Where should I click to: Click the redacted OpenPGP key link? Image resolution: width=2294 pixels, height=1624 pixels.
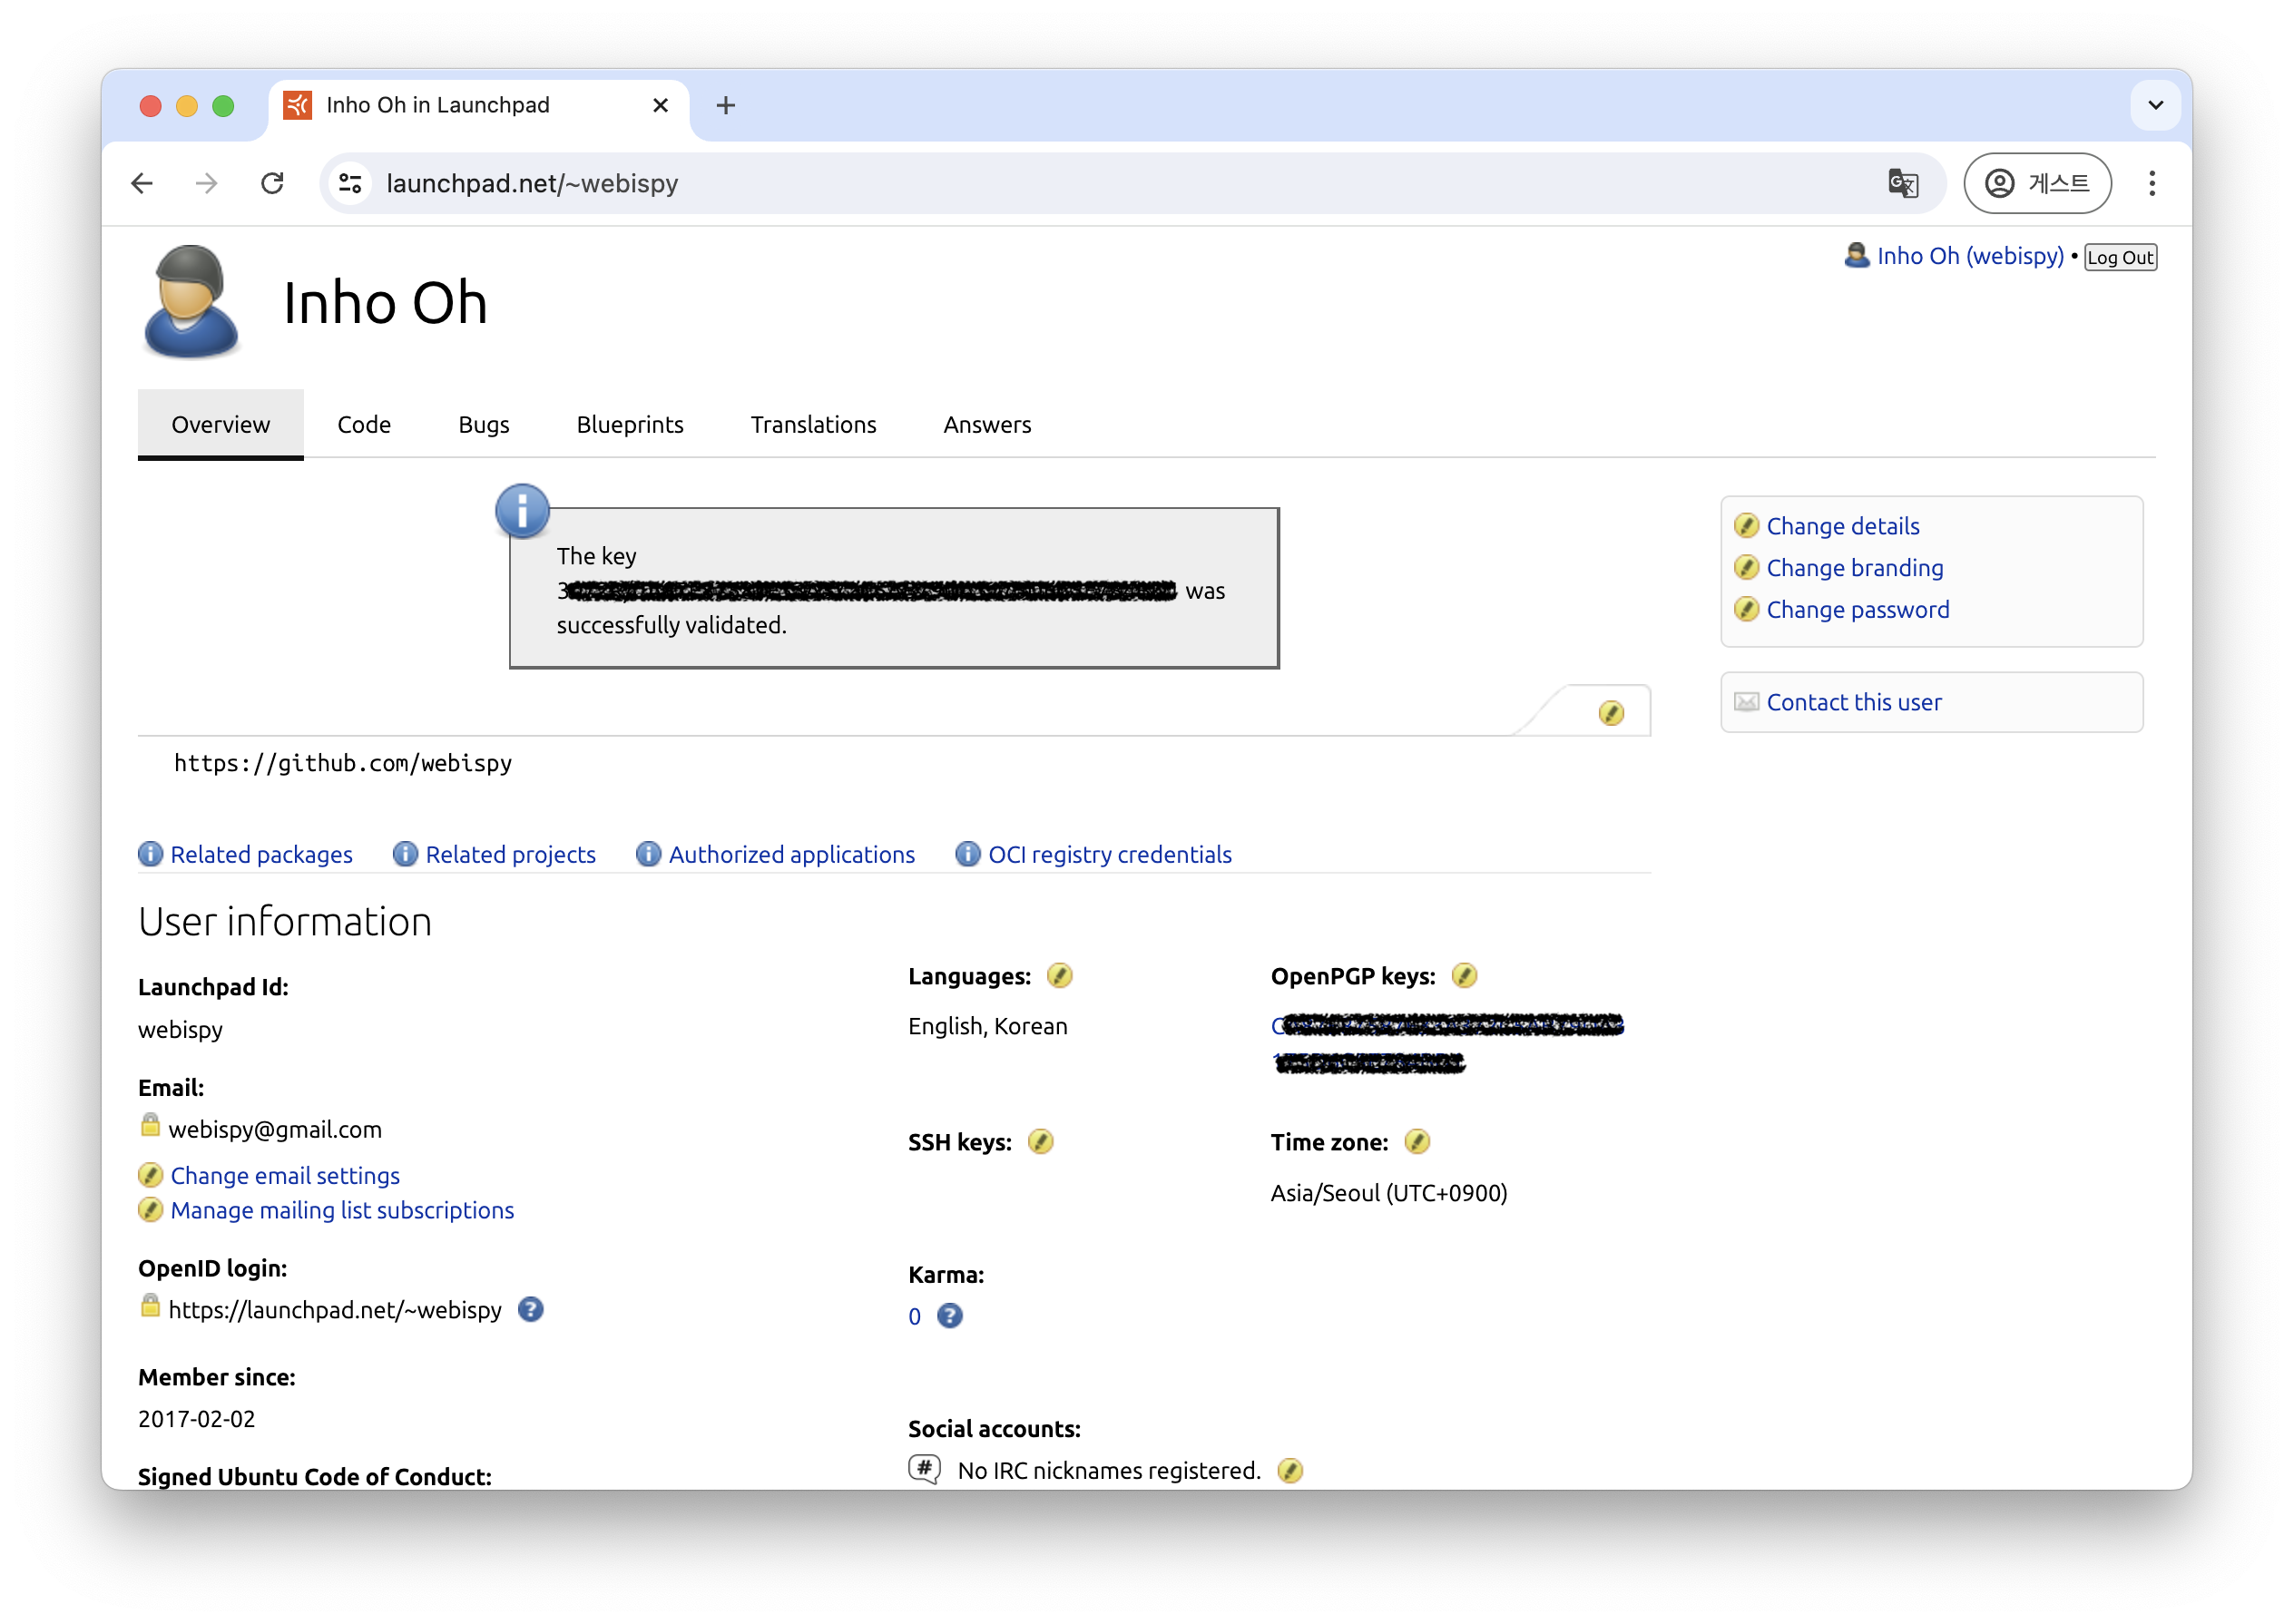(x=1447, y=1043)
